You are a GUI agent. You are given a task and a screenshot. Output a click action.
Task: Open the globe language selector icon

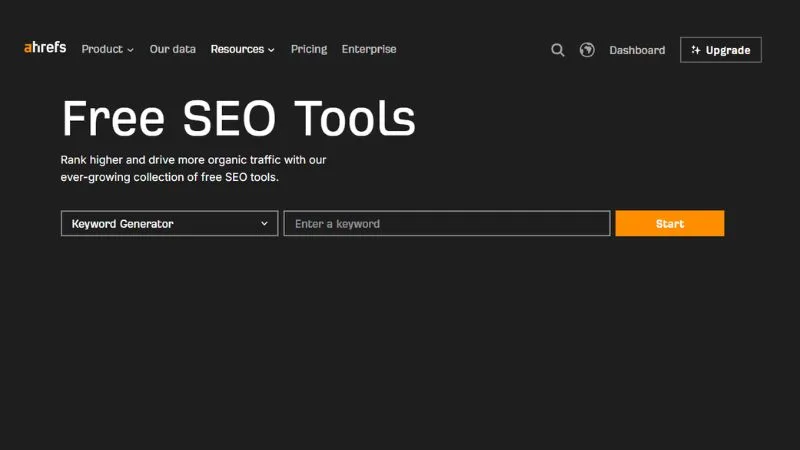587,49
